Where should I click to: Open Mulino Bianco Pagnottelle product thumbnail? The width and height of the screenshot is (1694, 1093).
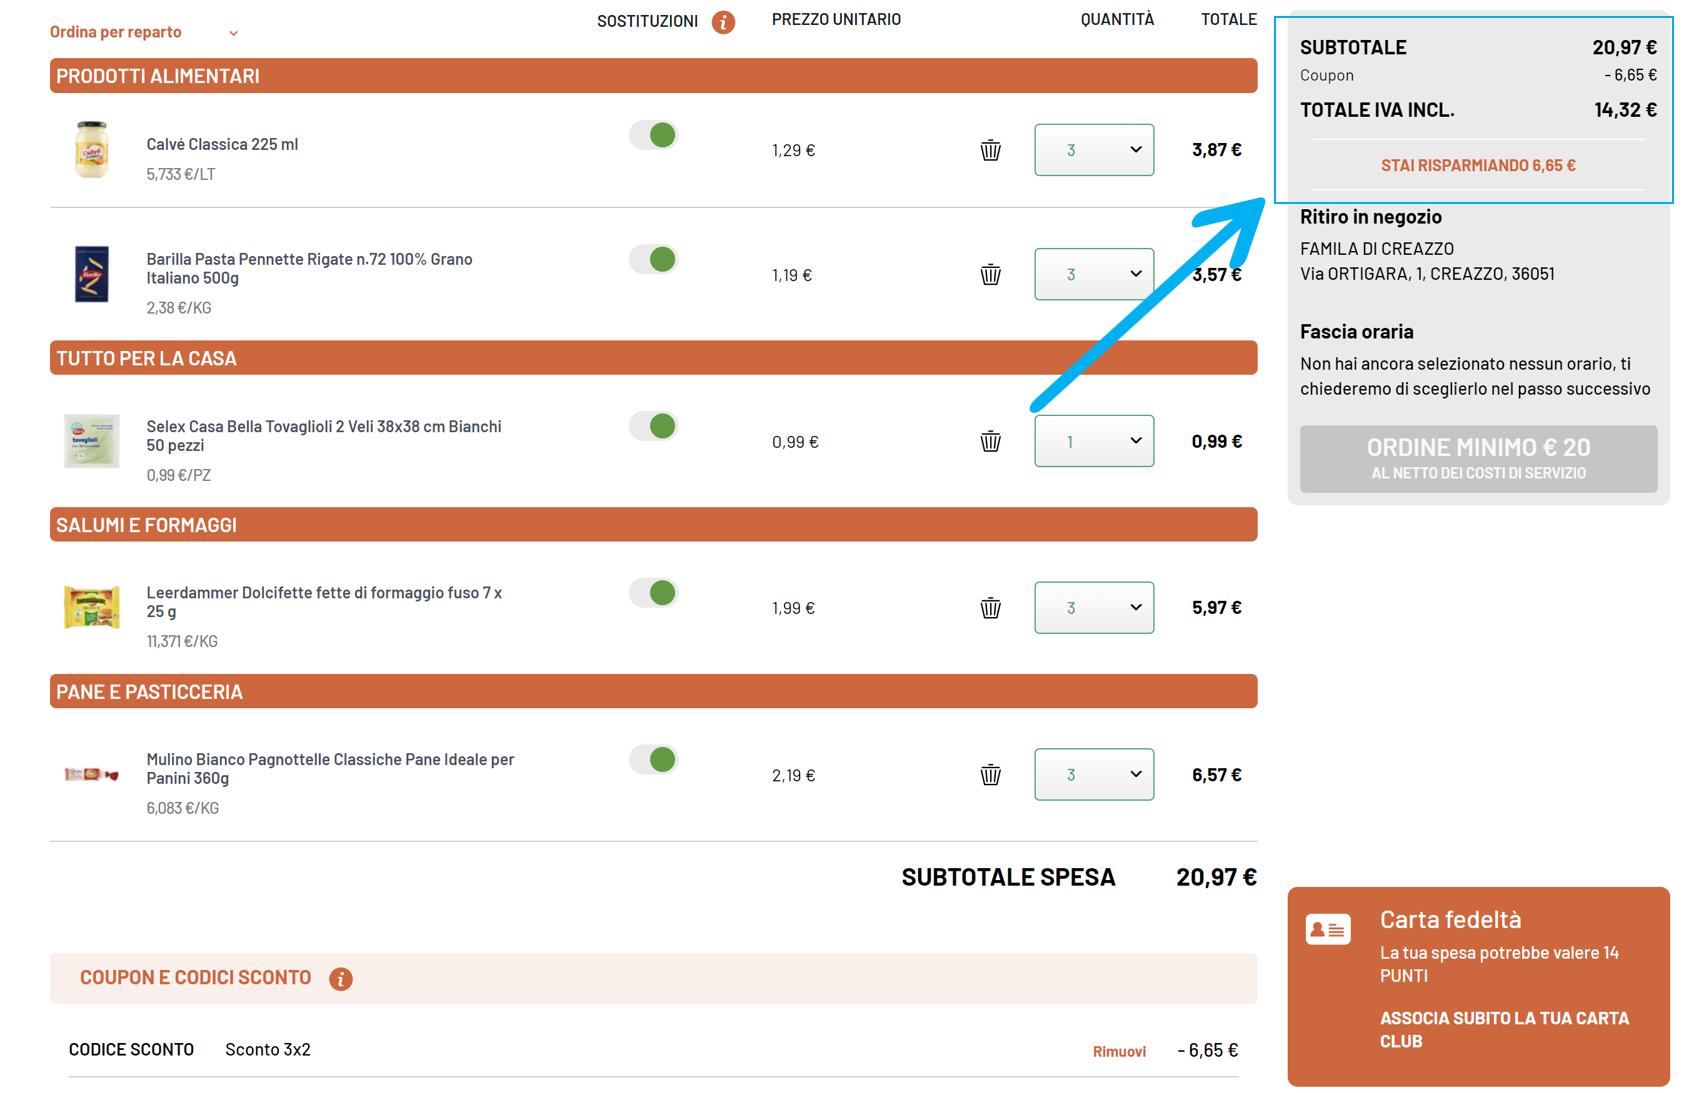(92, 774)
